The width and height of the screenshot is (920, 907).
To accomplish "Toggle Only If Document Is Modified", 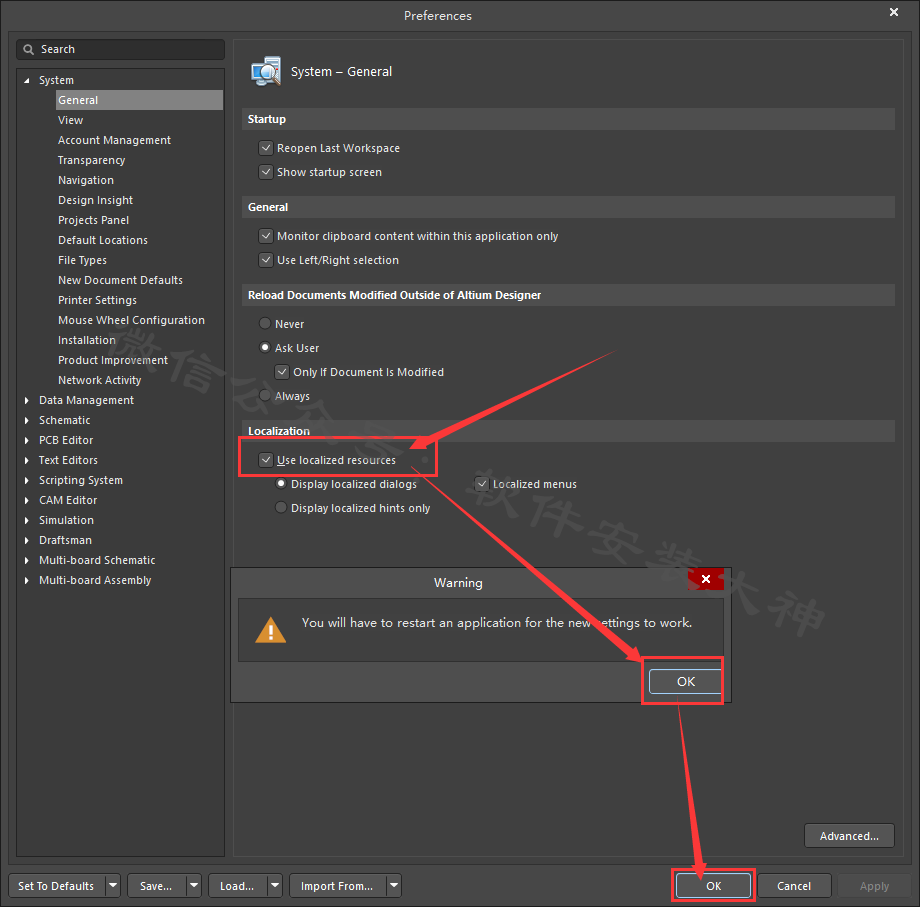I will pos(282,372).
